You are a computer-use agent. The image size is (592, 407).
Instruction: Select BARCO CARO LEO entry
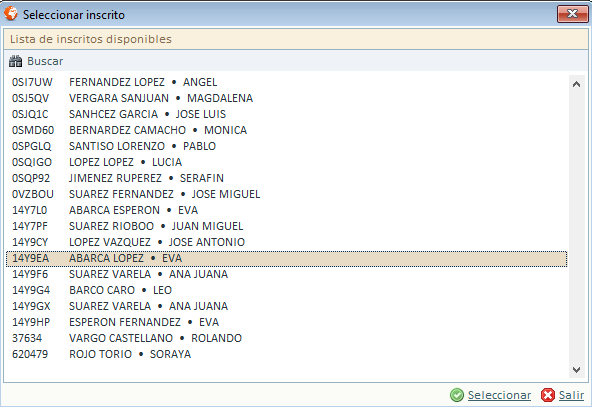[287, 290]
